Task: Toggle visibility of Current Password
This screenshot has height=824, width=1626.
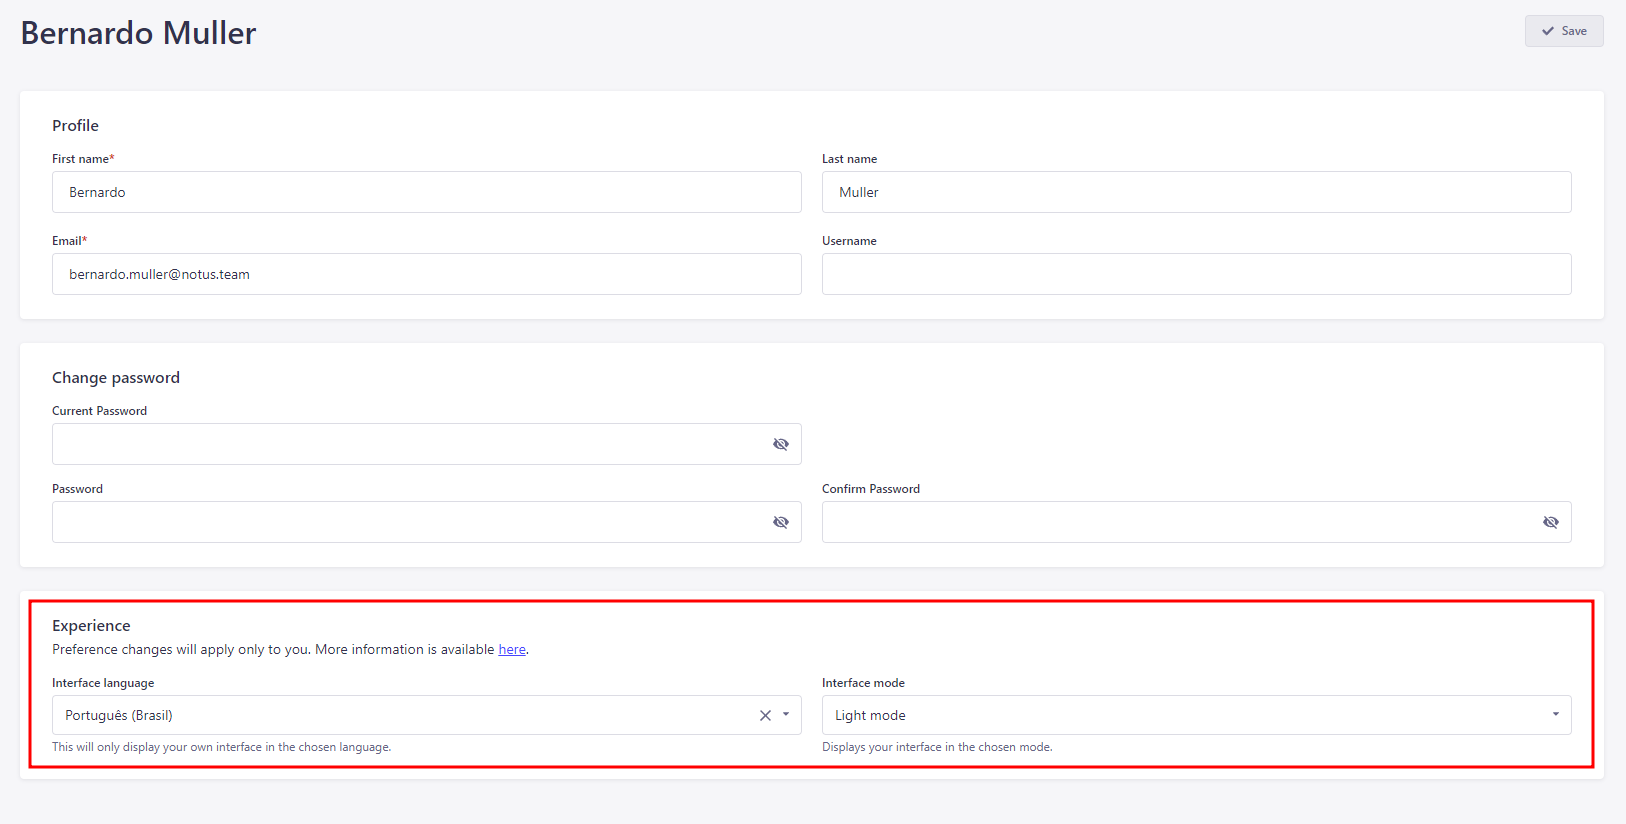Action: (781, 444)
